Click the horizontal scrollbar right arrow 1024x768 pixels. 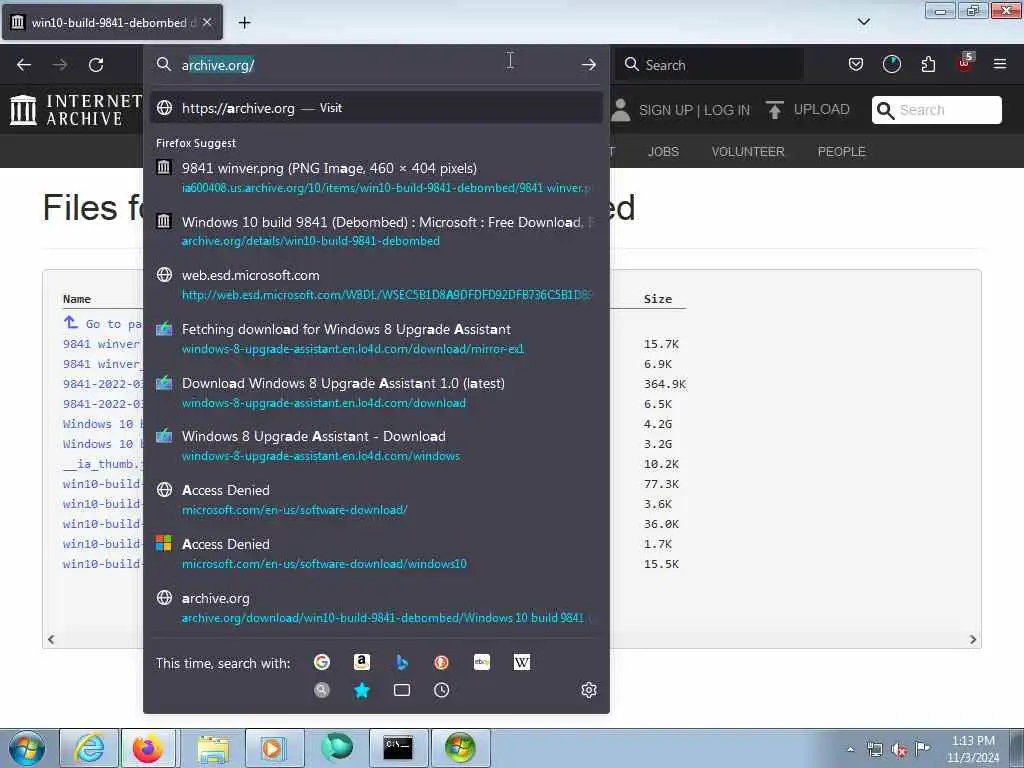point(973,639)
